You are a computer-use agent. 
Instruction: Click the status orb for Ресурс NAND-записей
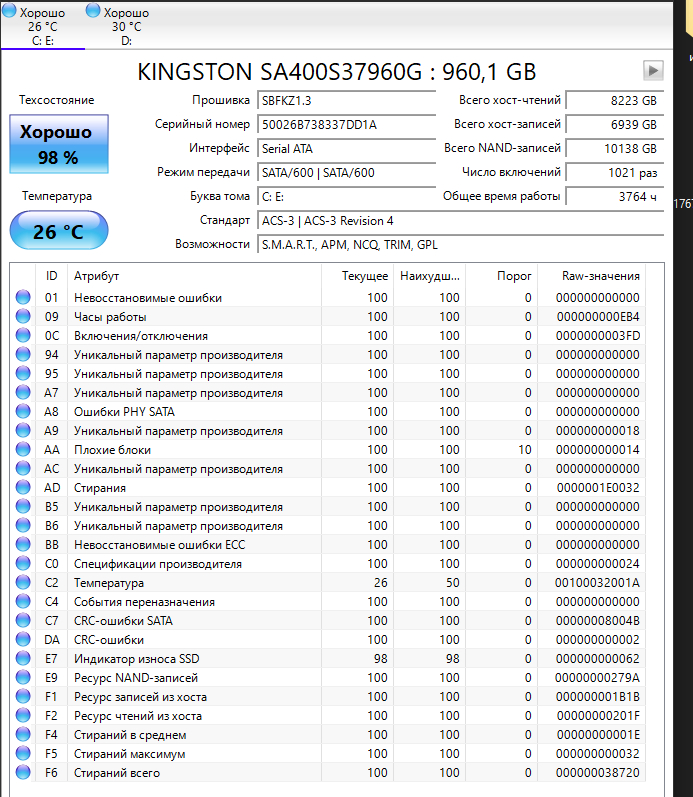(x=23, y=678)
